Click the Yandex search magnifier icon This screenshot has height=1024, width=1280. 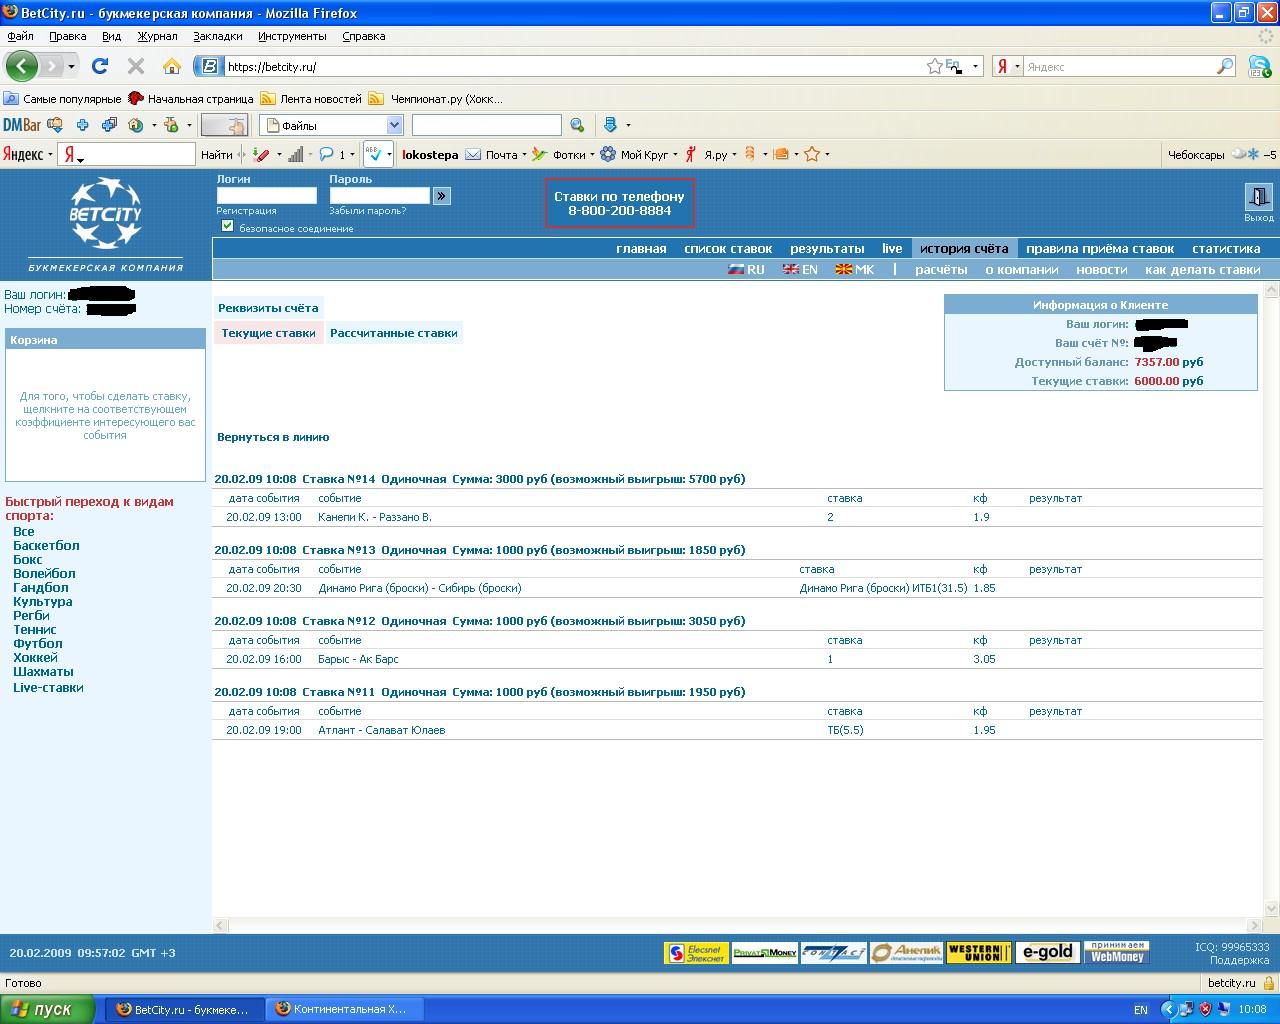(1225, 66)
